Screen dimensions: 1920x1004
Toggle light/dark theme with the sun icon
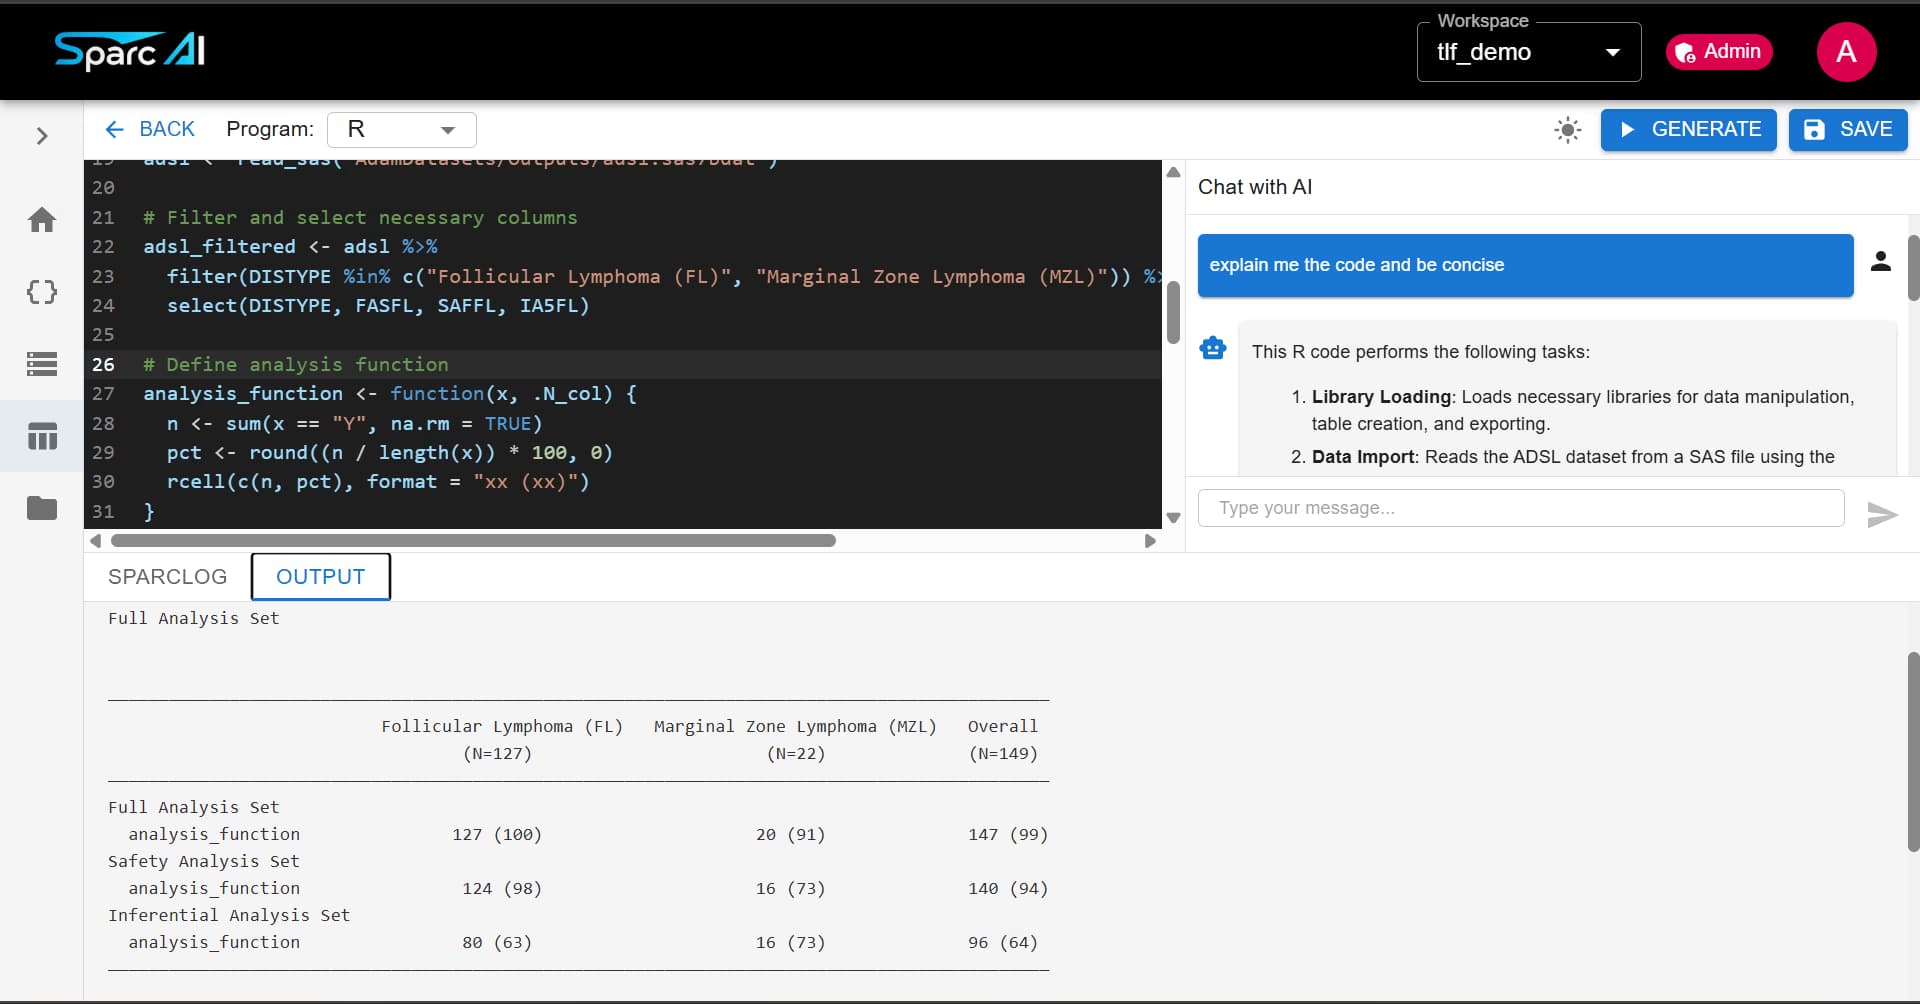coord(1567,130)
